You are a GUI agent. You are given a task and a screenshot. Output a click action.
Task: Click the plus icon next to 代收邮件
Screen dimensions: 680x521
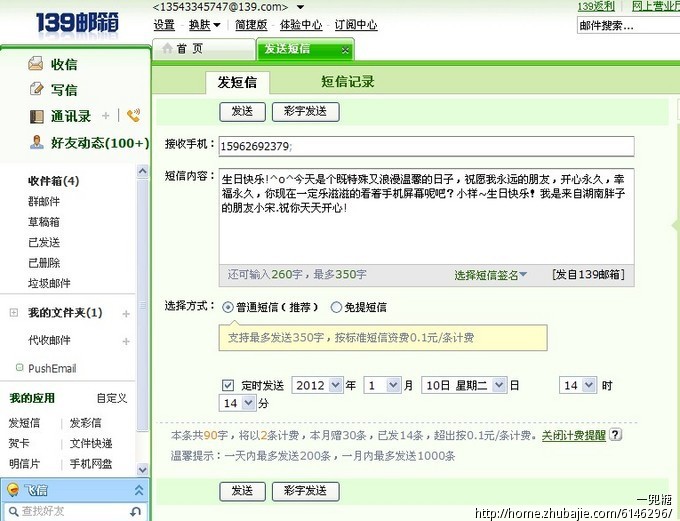[x=126, y=341]
